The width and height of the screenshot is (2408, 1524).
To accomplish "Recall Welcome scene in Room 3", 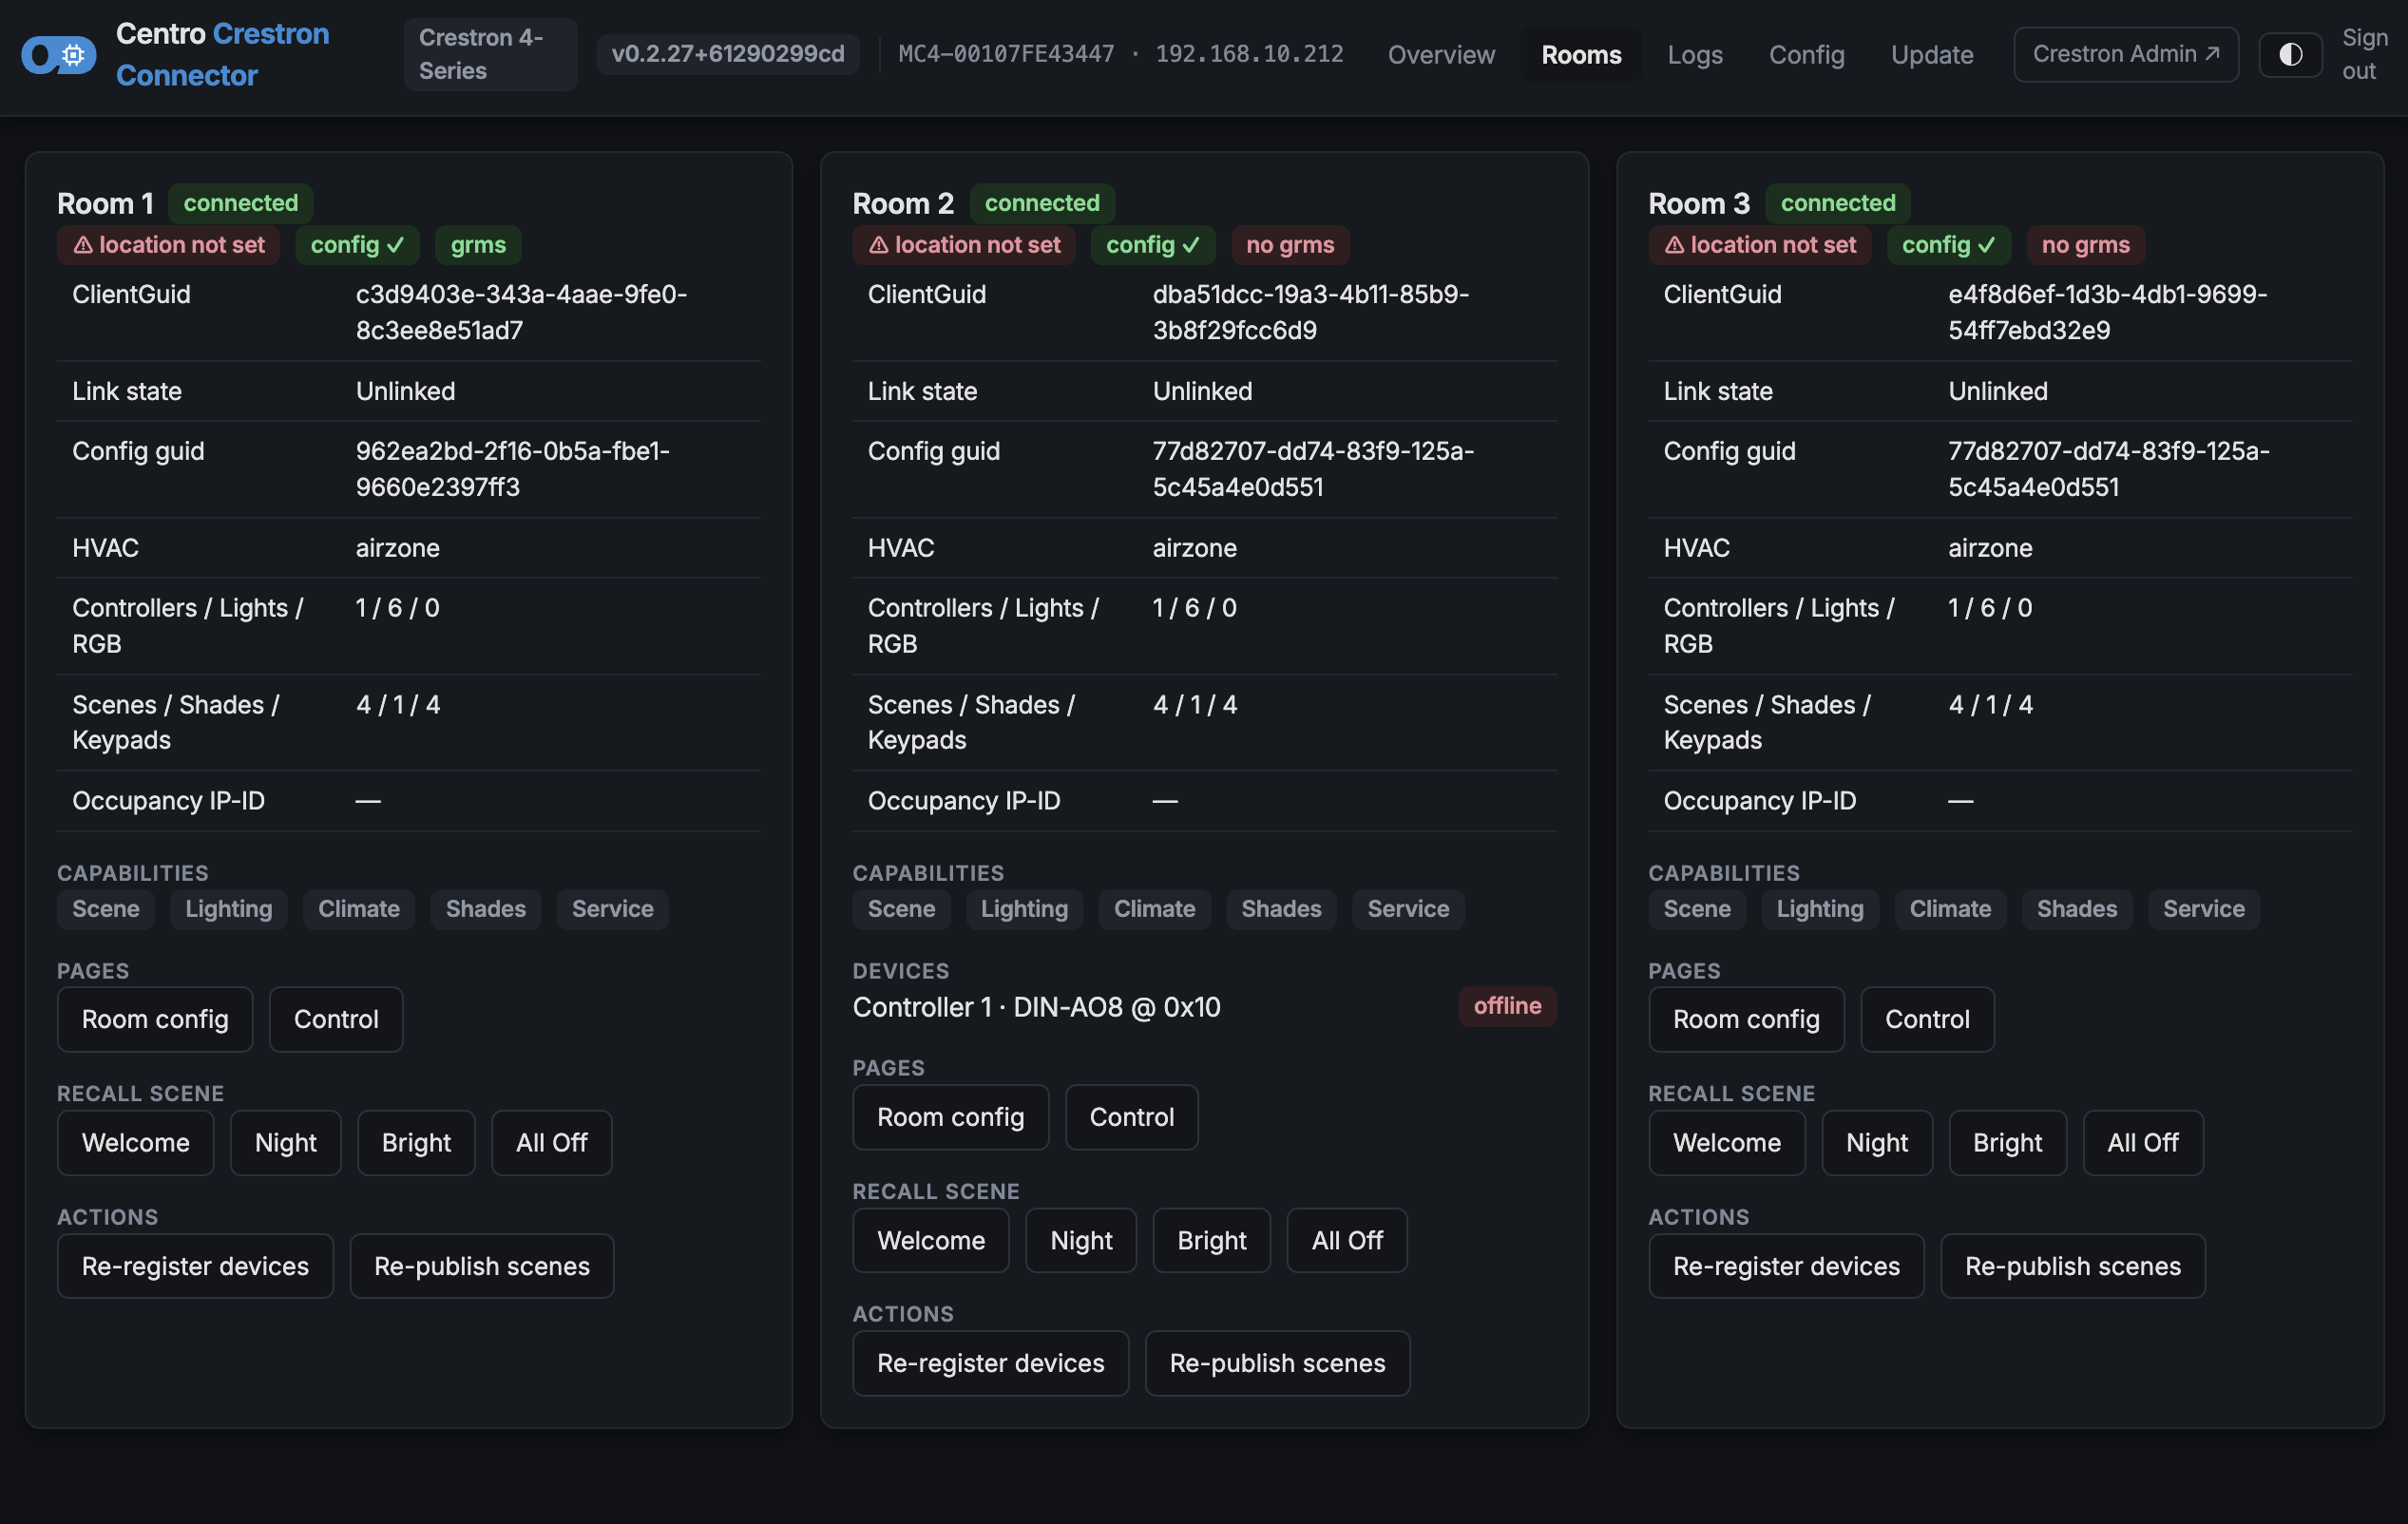I will point(1727,1143).
